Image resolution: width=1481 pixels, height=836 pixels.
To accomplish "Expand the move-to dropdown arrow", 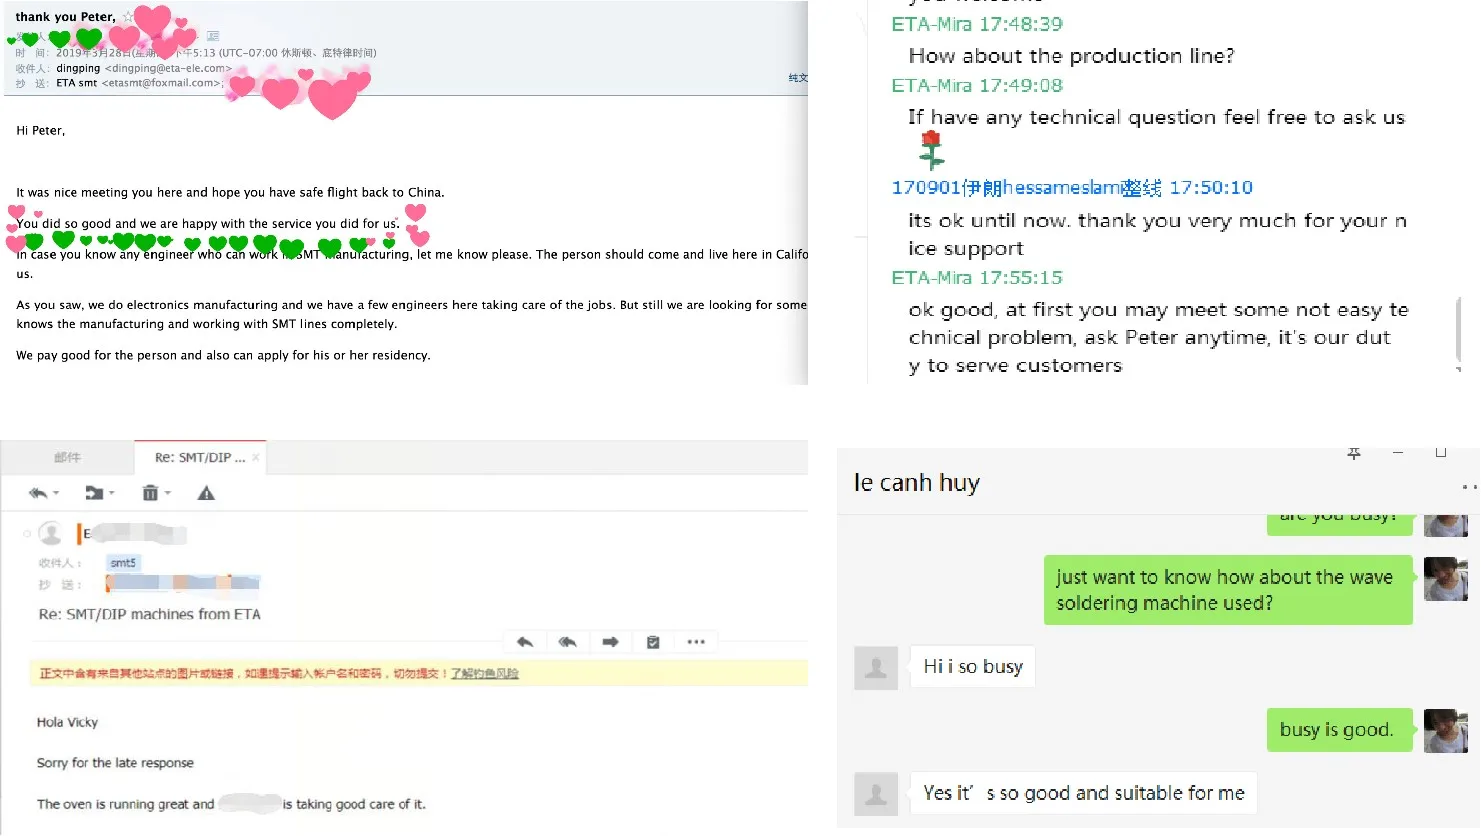I will 112,494.
